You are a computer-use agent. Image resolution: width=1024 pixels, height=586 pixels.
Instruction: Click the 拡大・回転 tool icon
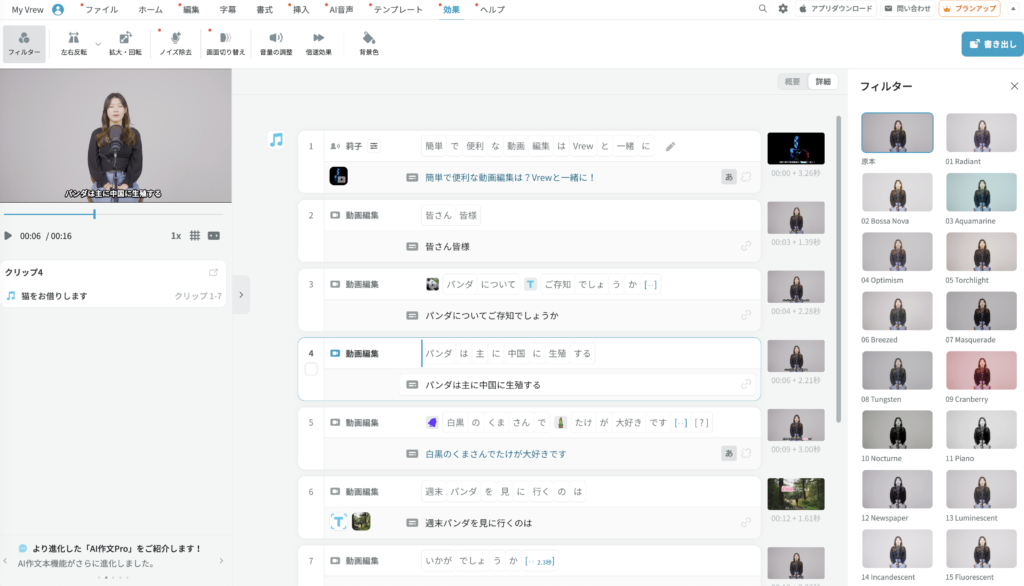click(125, 43)
